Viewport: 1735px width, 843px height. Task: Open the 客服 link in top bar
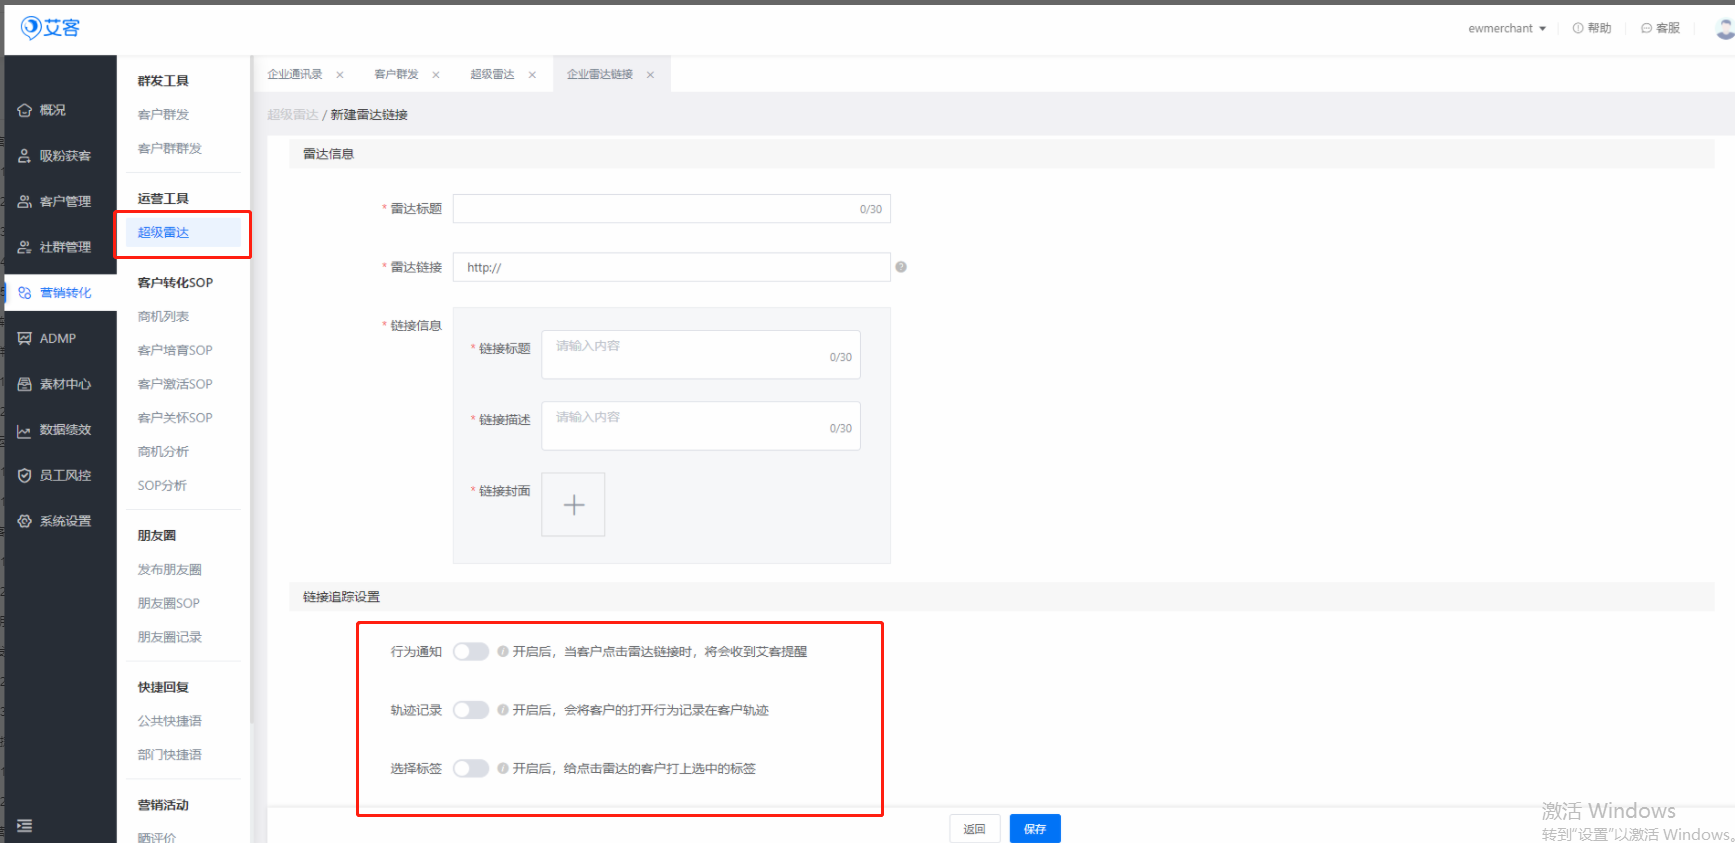click(x=1660, y=28)
